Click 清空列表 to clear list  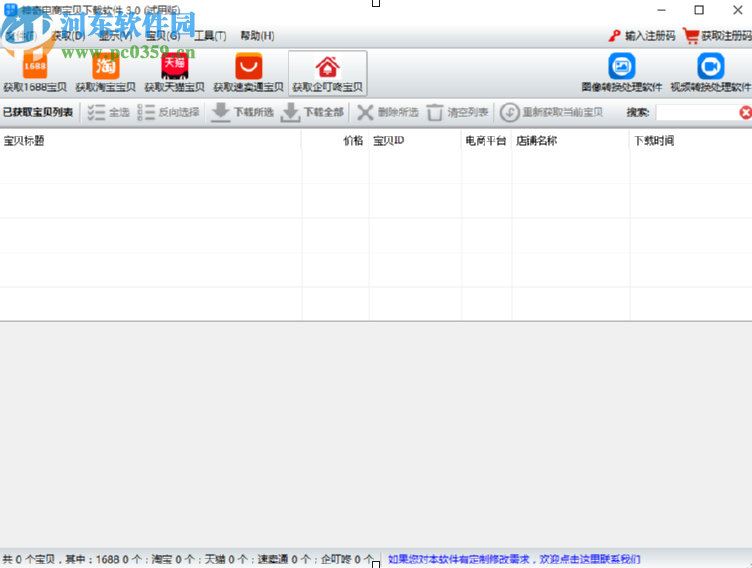(458, 112)
